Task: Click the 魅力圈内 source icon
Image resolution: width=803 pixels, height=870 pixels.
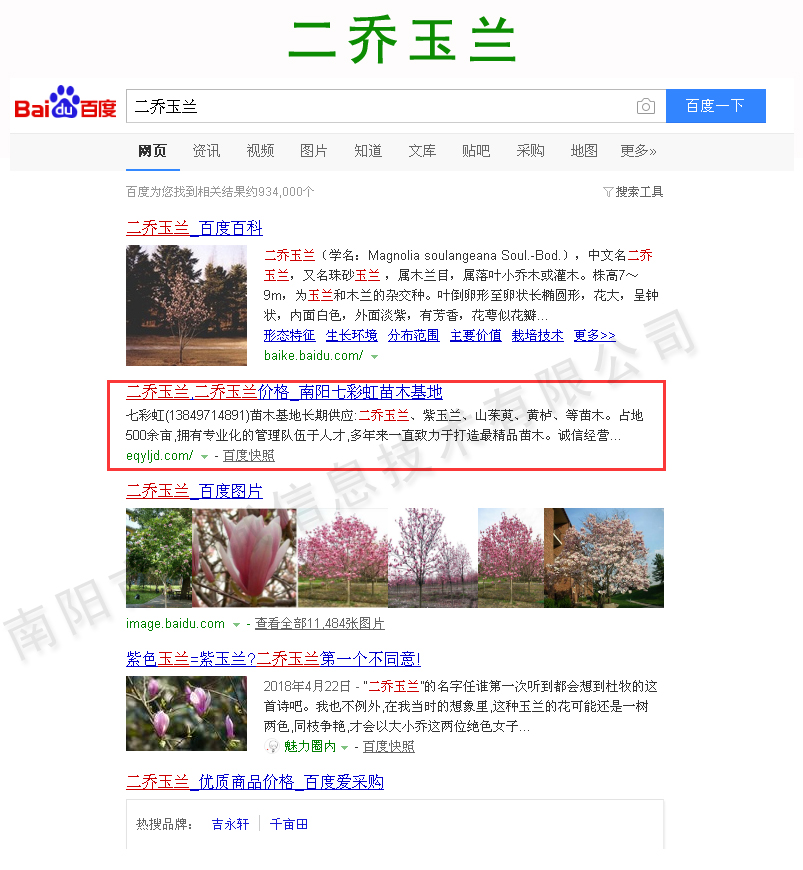Action: tap(271, 747)
